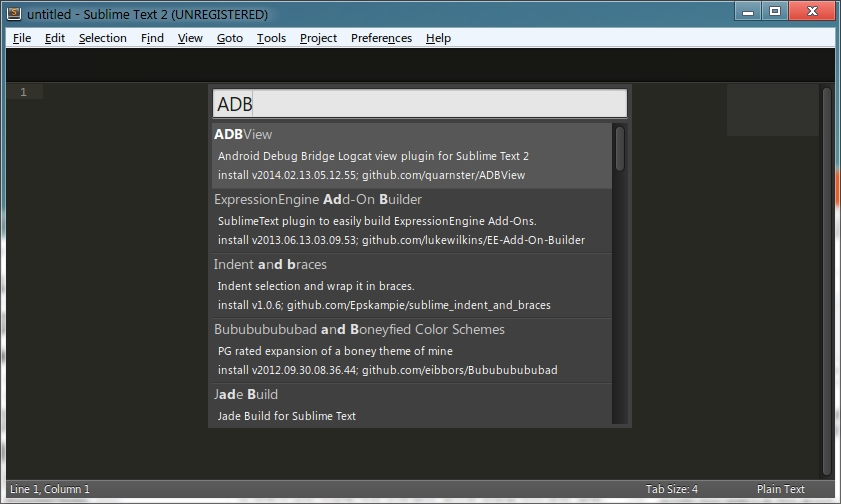The width and height of the screenshot is (841, 504).
Task: Click "Indent selection and wrap it in braces" text
Action: (316, 286)
